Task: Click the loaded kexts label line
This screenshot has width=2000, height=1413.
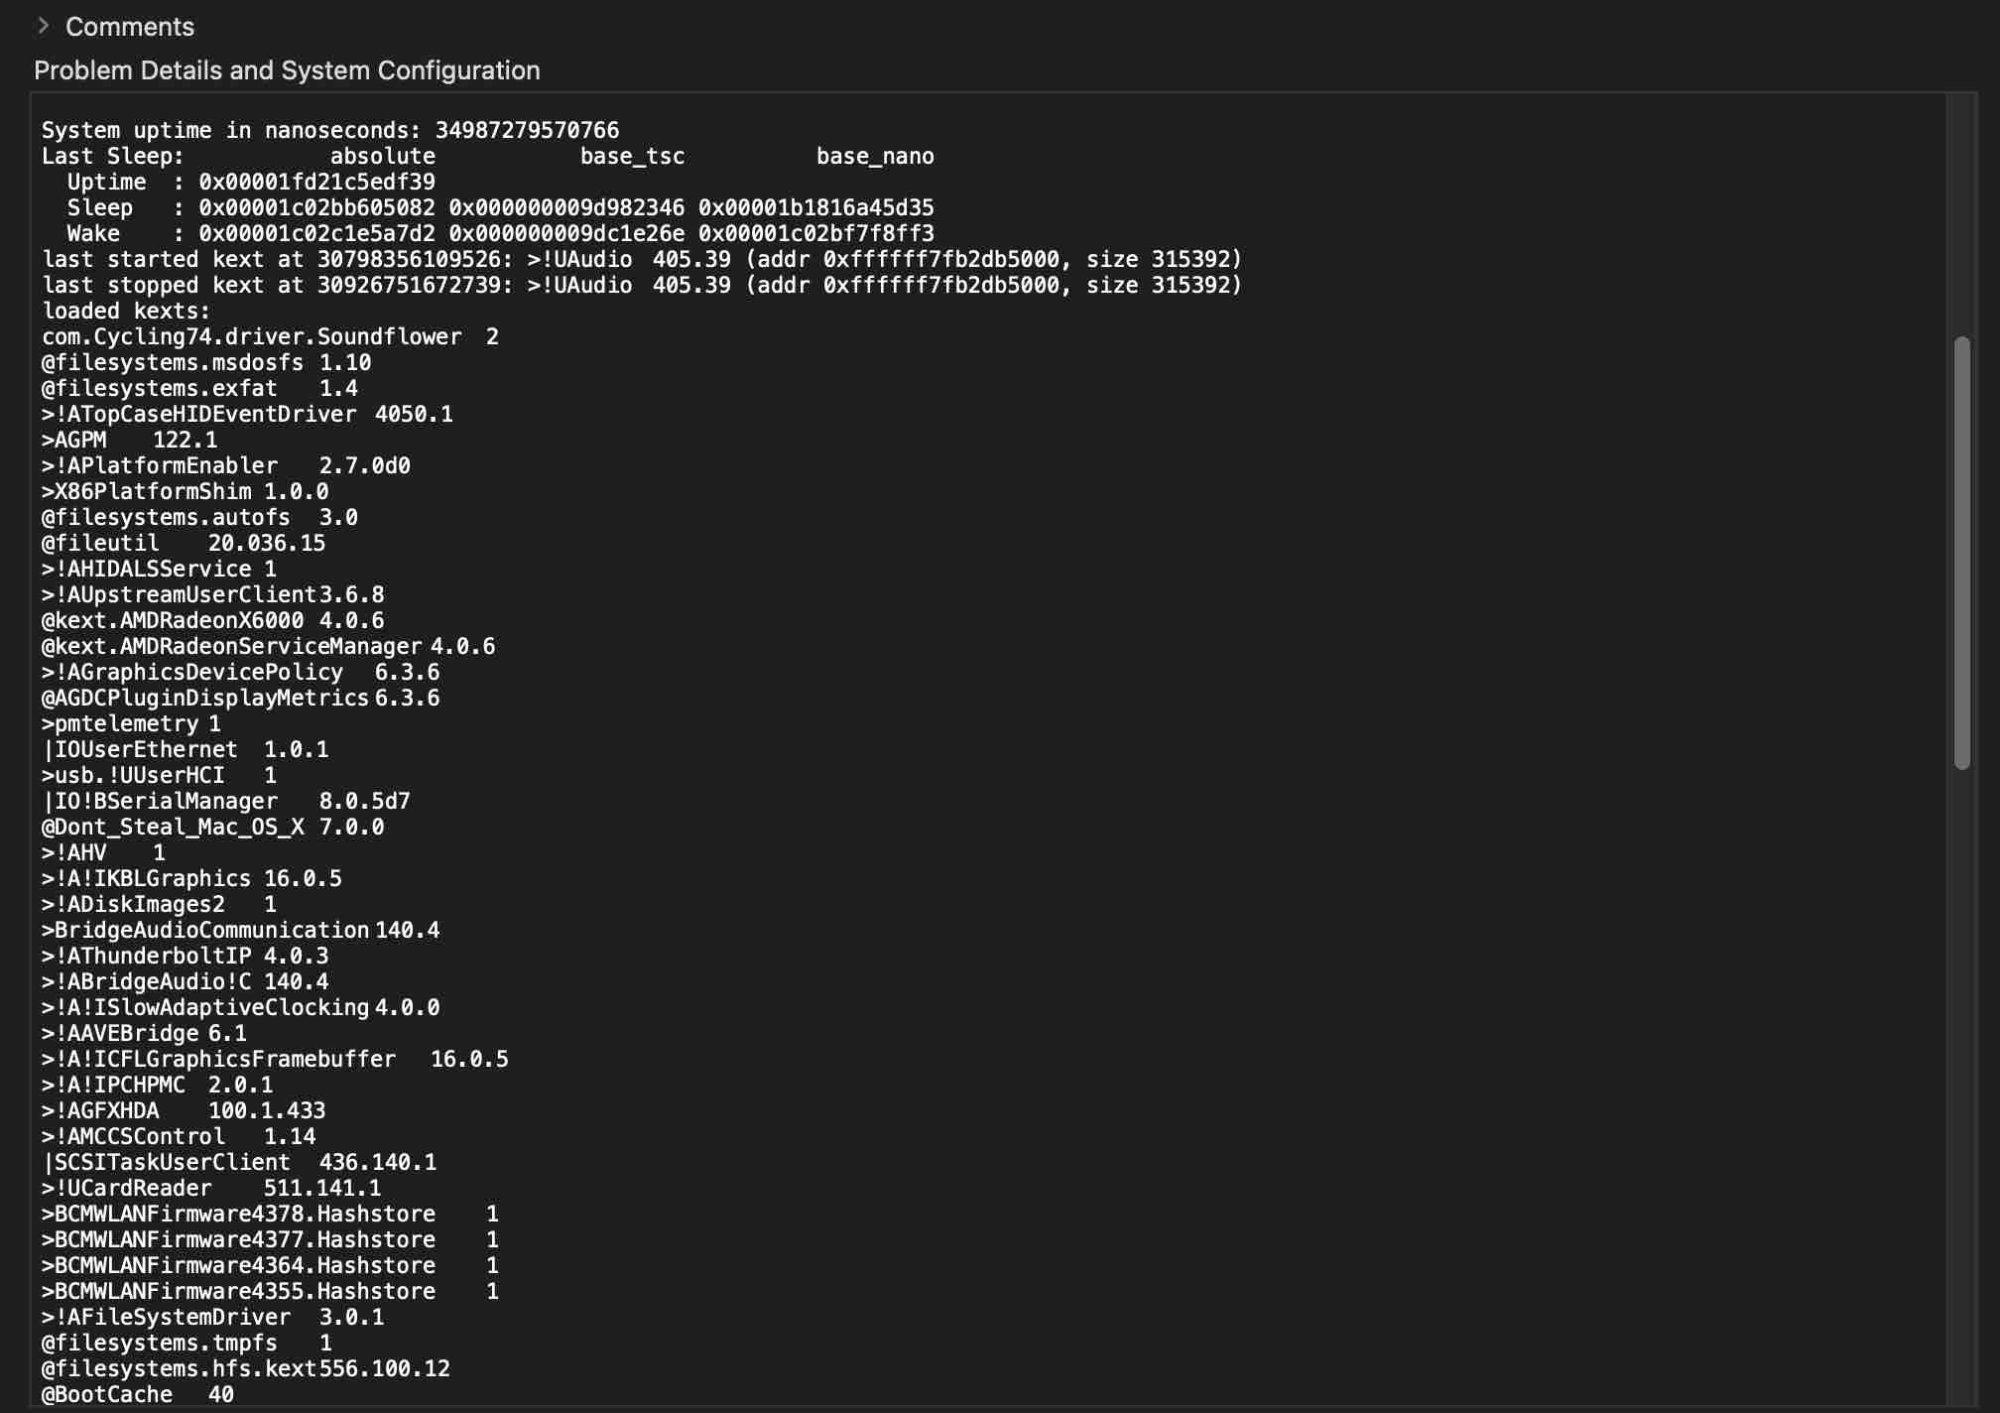Action: [126, 311]
